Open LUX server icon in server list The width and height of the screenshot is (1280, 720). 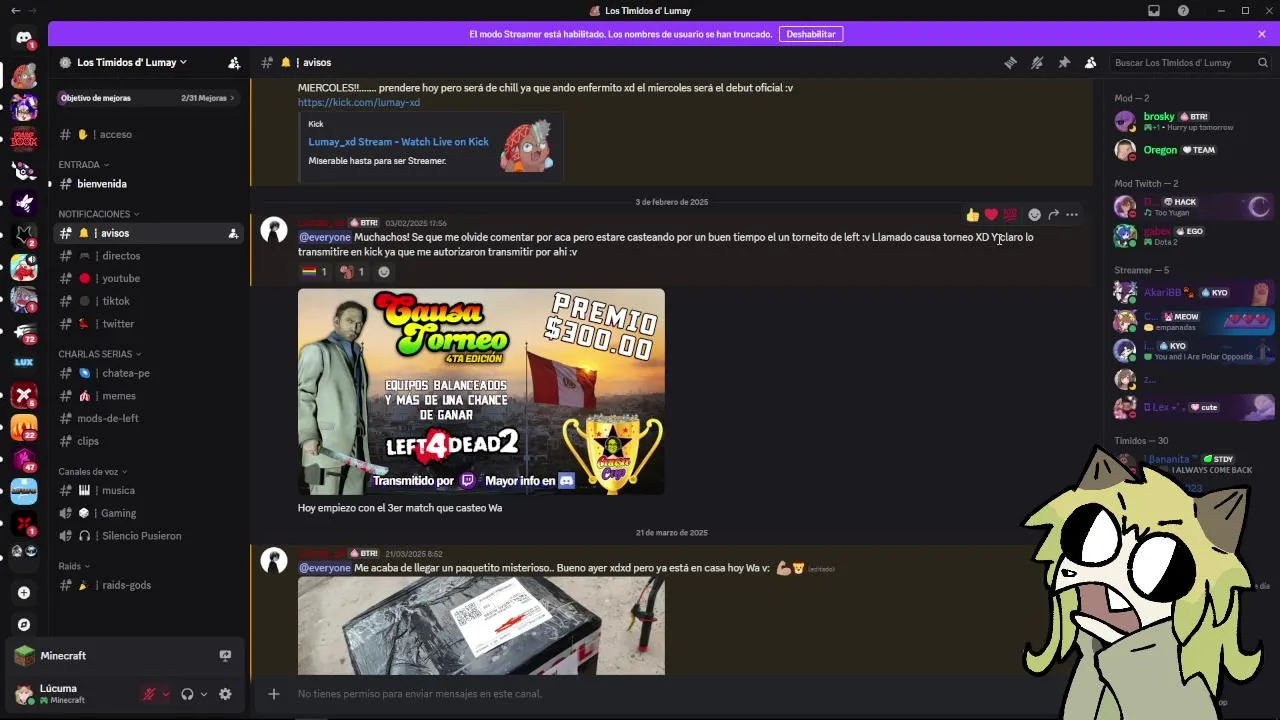(x=24, y=362)
